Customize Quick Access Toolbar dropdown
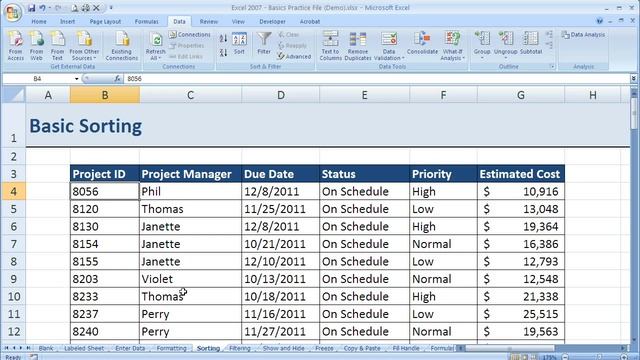640x360 pixels. pos(111,8)
